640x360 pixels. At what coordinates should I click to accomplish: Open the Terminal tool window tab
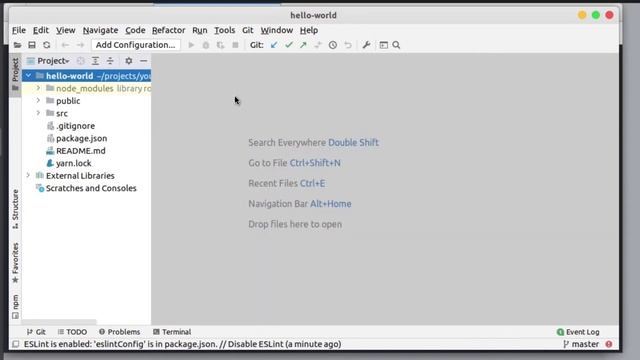[172, 332]
